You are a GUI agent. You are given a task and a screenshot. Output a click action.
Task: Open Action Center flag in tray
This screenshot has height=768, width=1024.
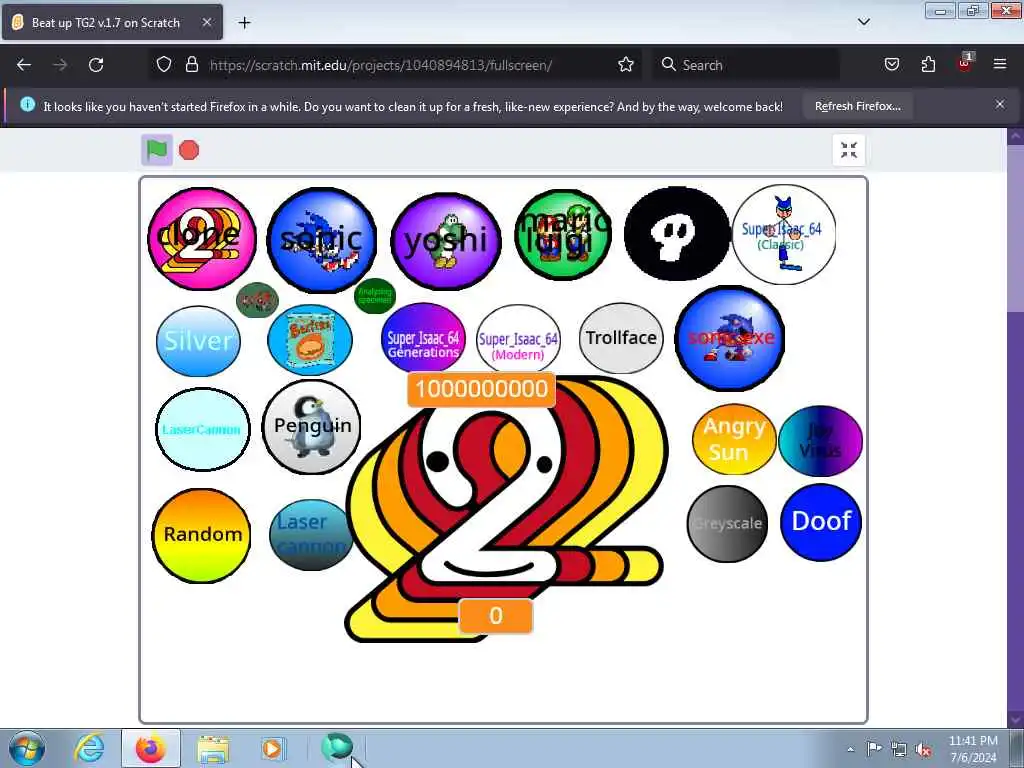click(x=874, y=749)
